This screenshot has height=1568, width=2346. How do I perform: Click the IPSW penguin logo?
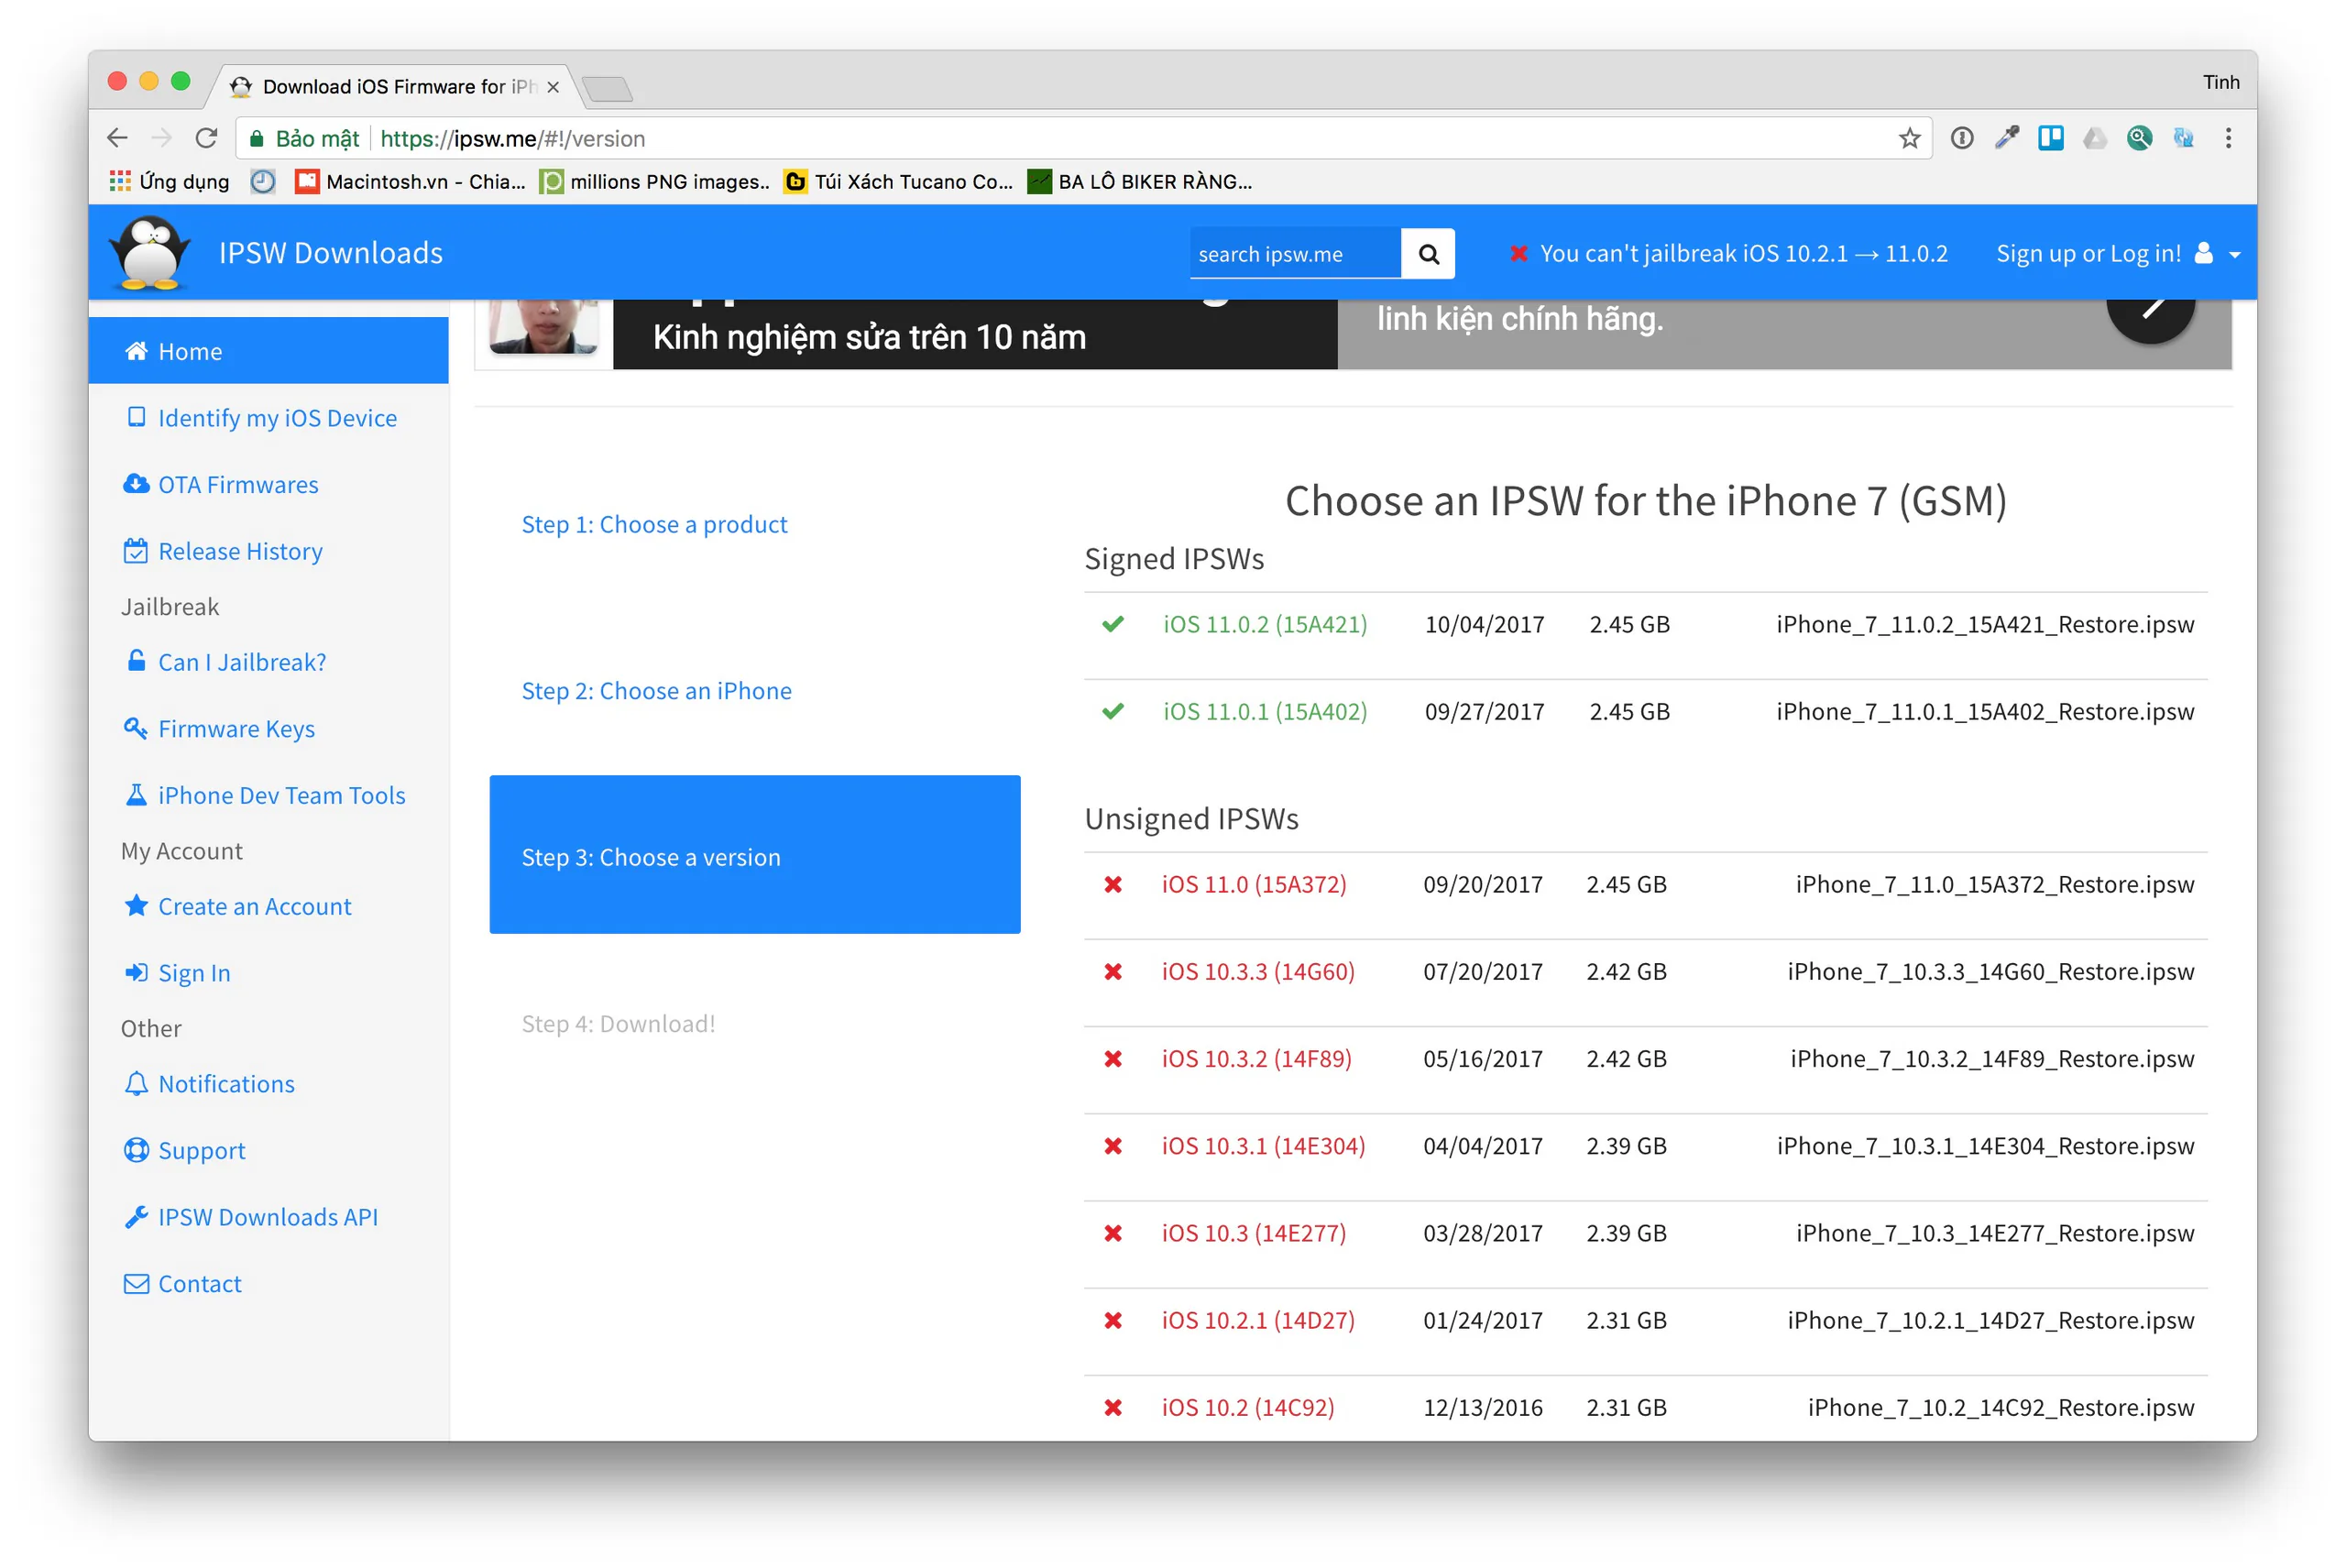[149, 253]
